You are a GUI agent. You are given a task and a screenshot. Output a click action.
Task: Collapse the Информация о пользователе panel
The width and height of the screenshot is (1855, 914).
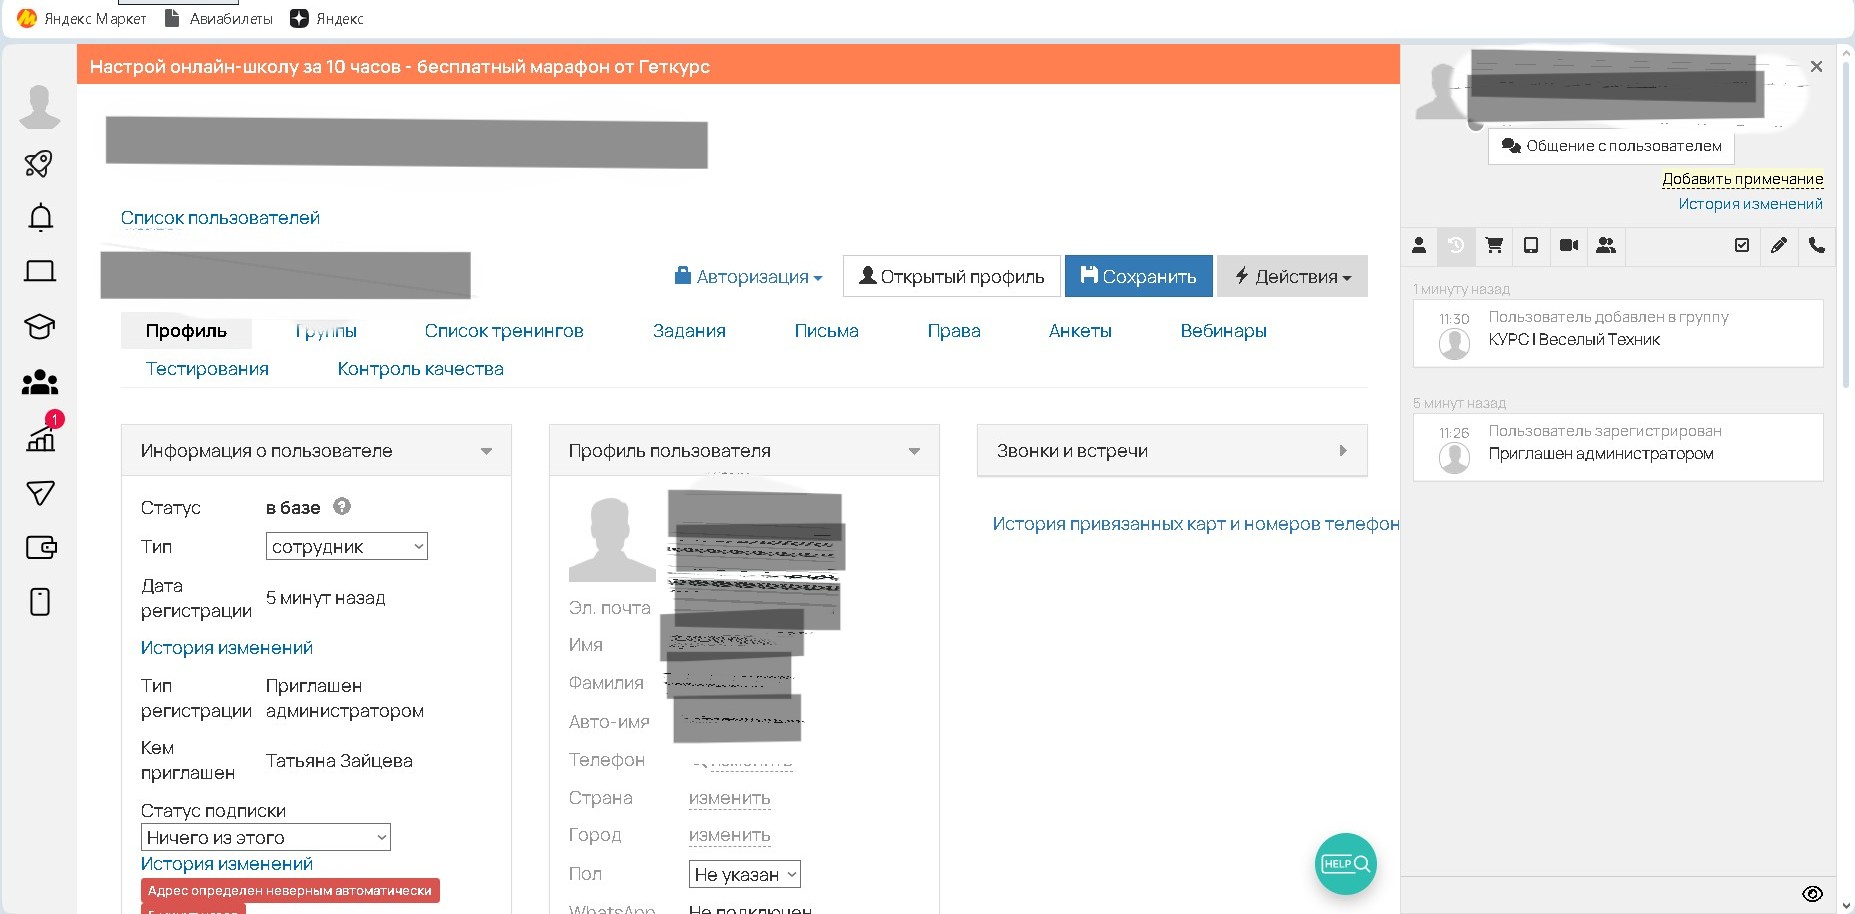pyautogui.click(x=486, y=451)
